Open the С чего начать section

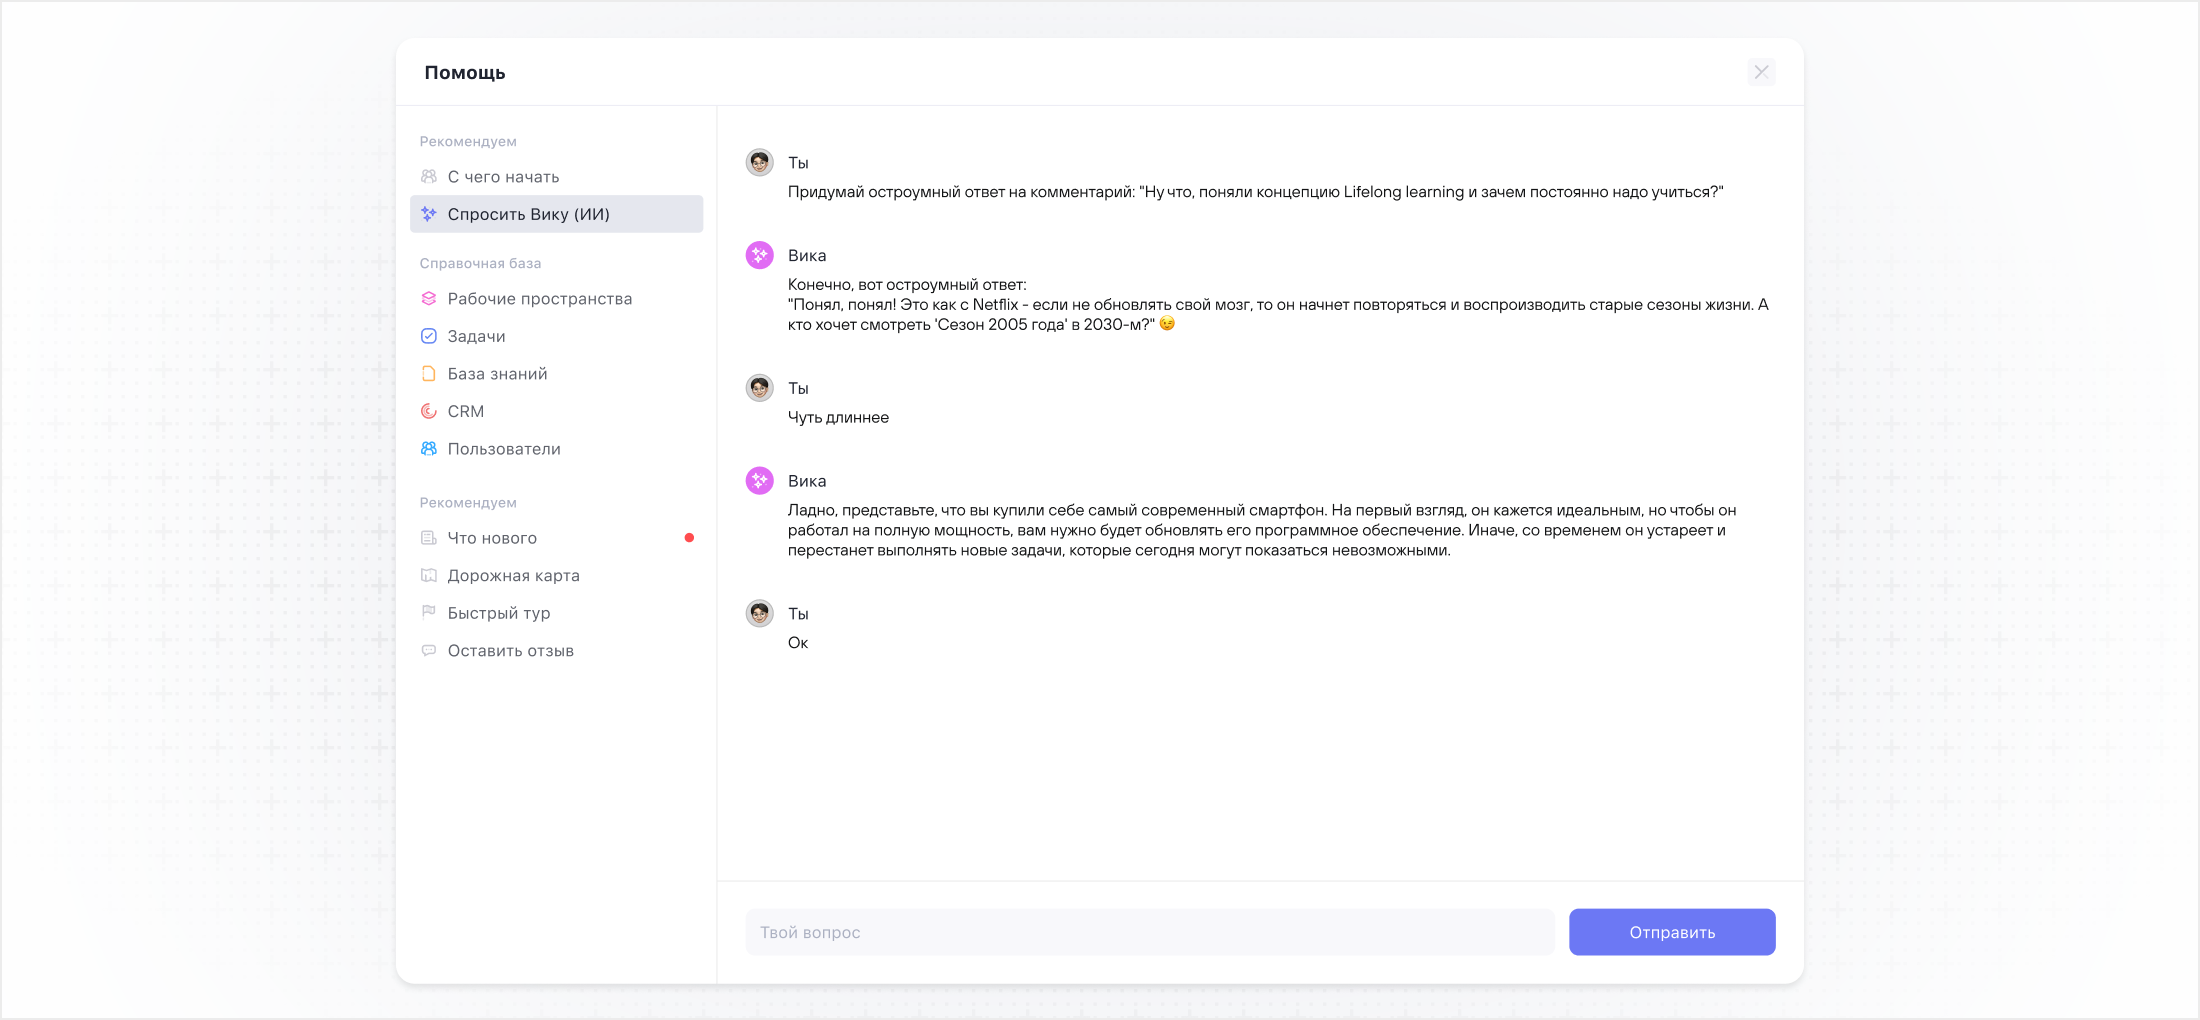coord(503,177)
